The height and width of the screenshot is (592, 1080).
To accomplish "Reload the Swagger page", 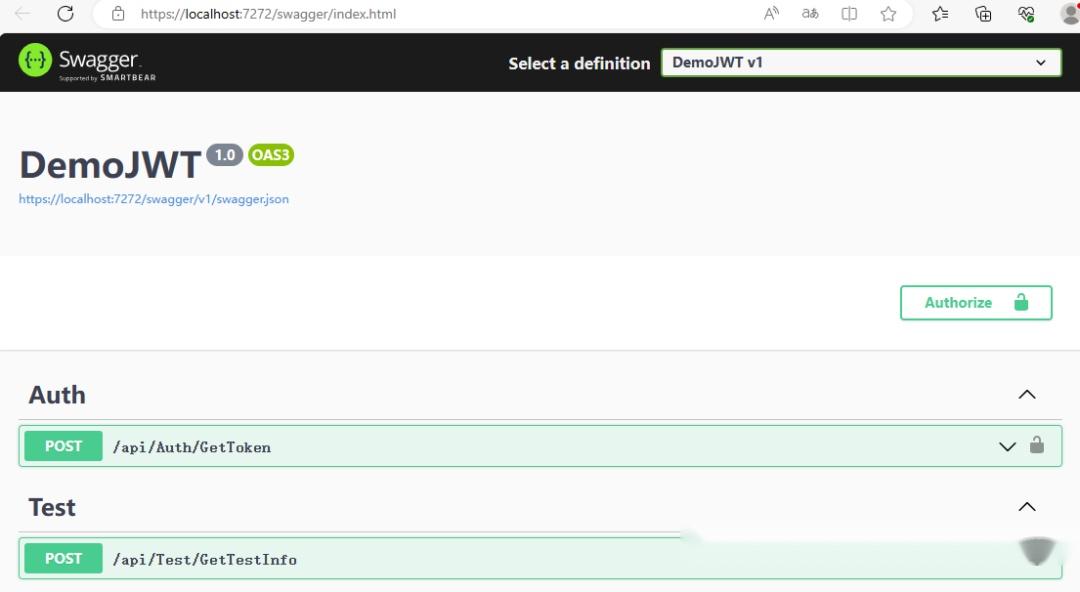I will [x=65, y=13].
